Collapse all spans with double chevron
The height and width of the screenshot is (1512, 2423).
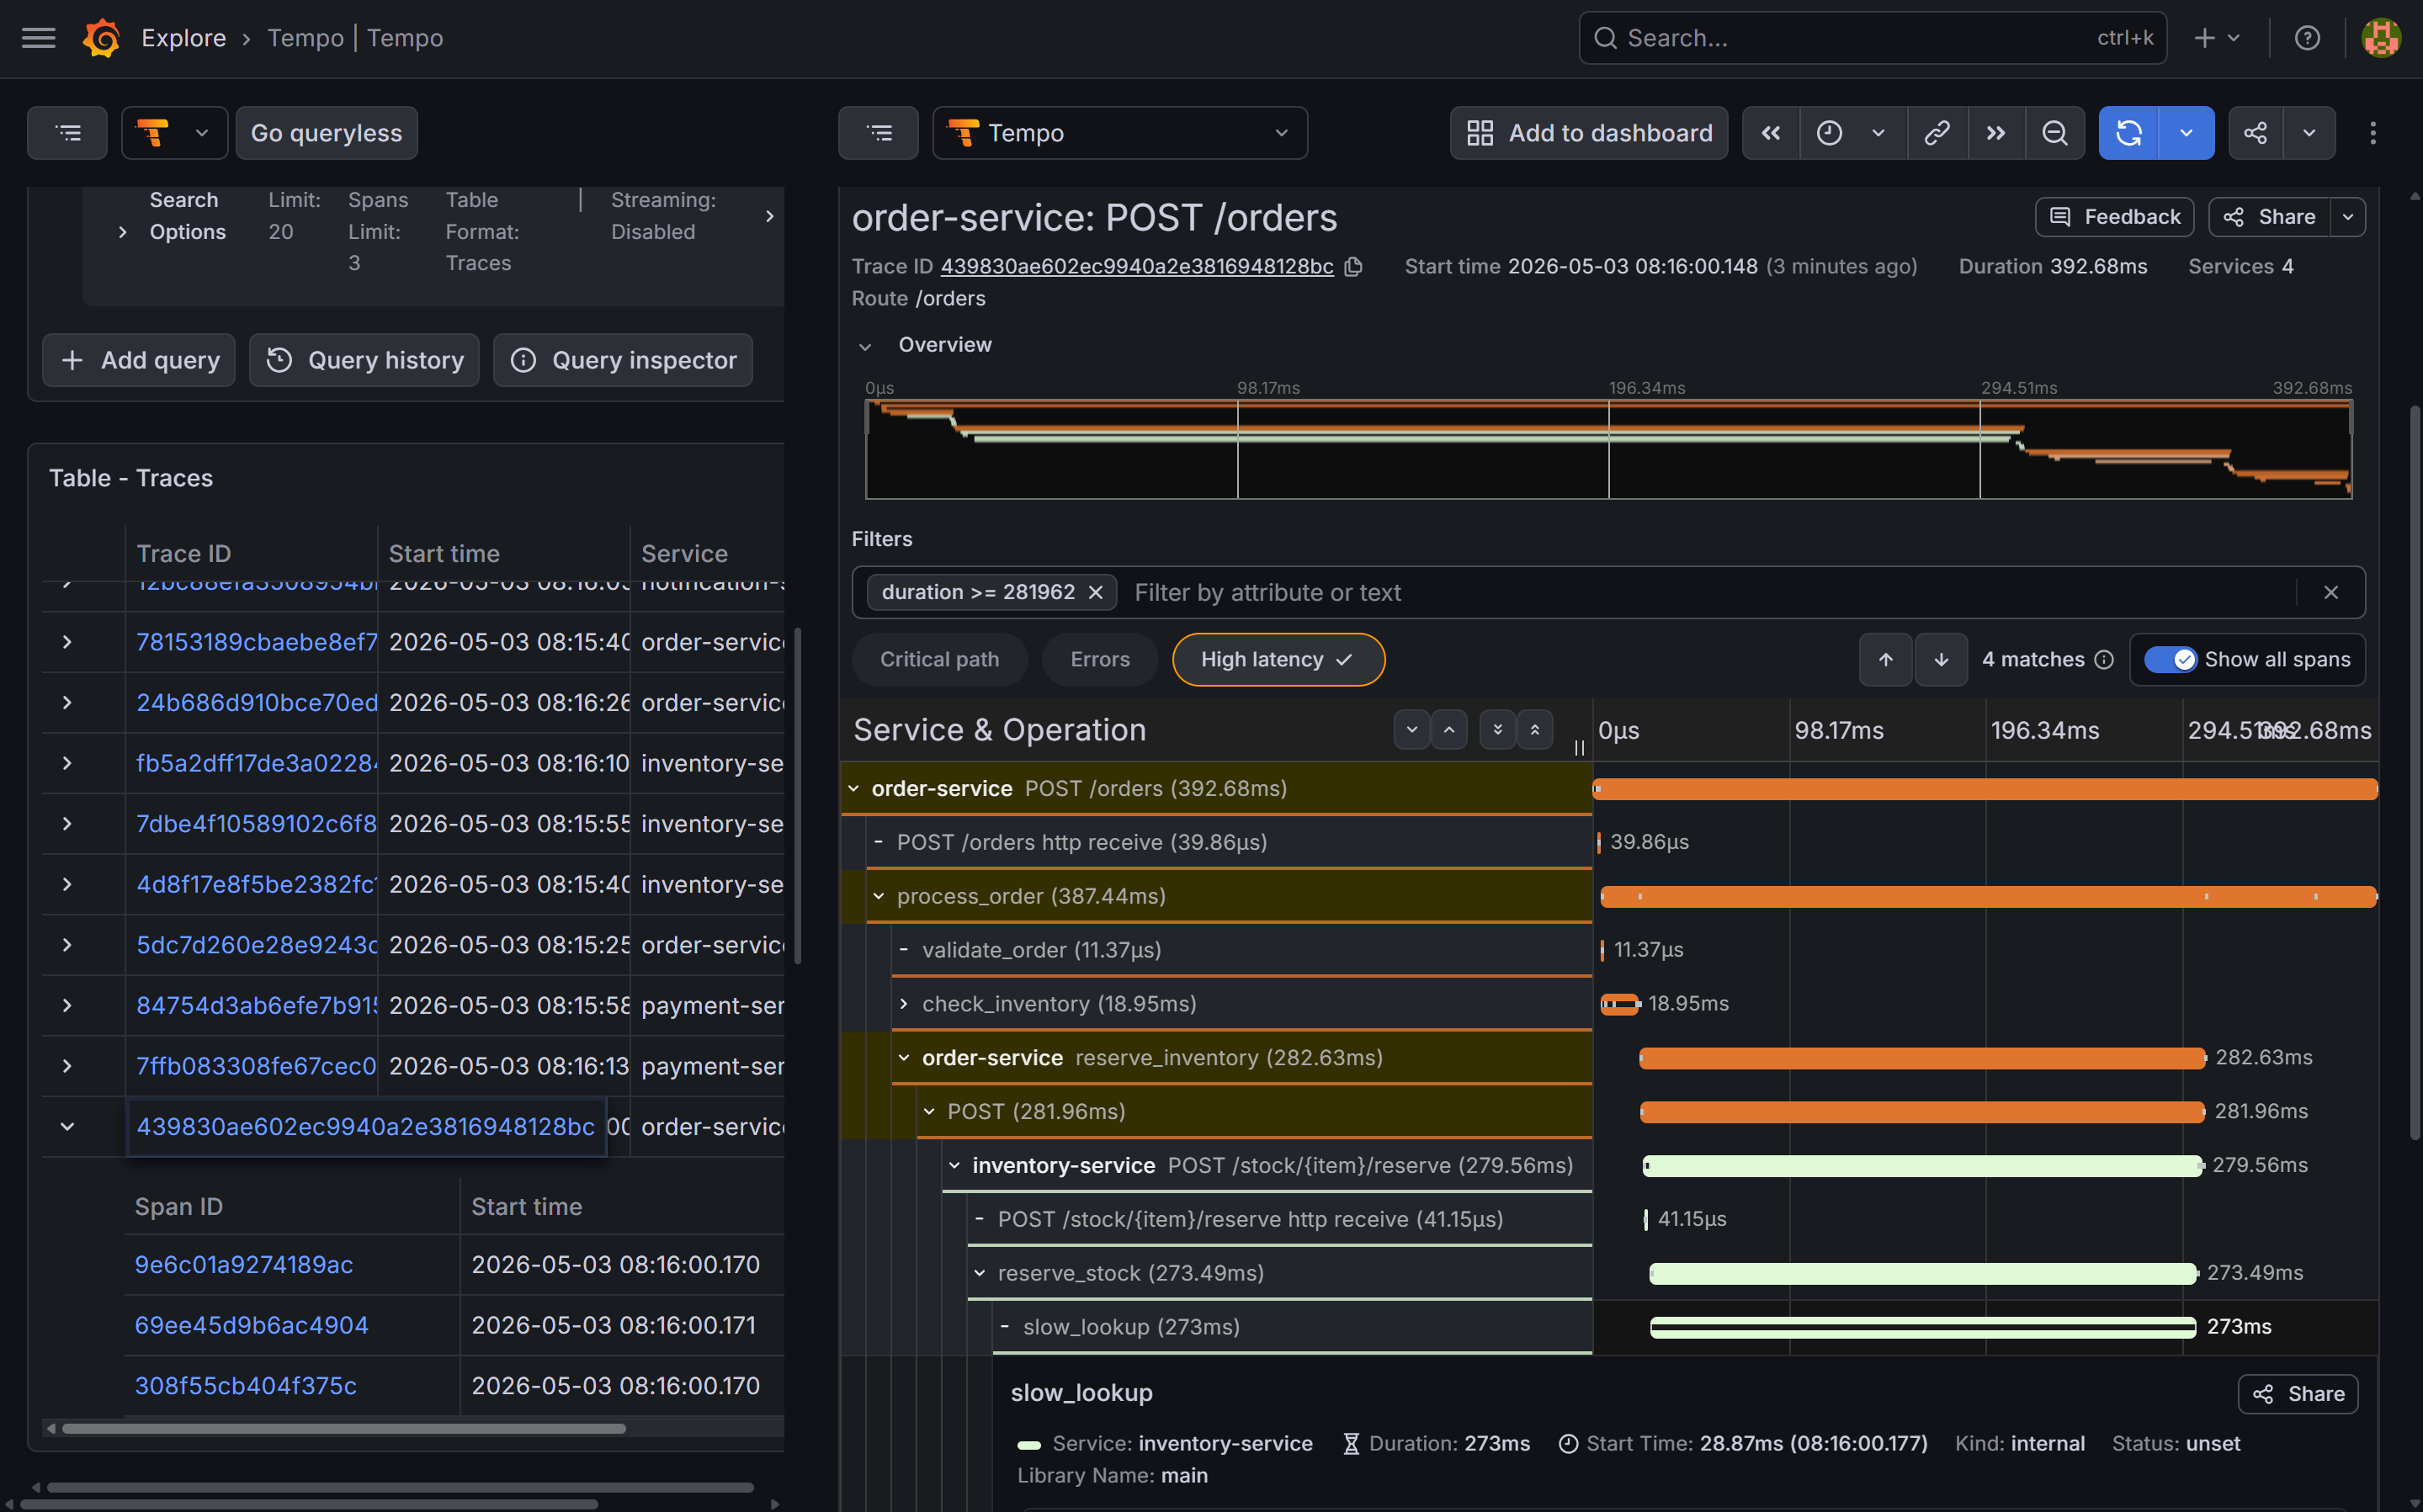(x=1535, y=730)
